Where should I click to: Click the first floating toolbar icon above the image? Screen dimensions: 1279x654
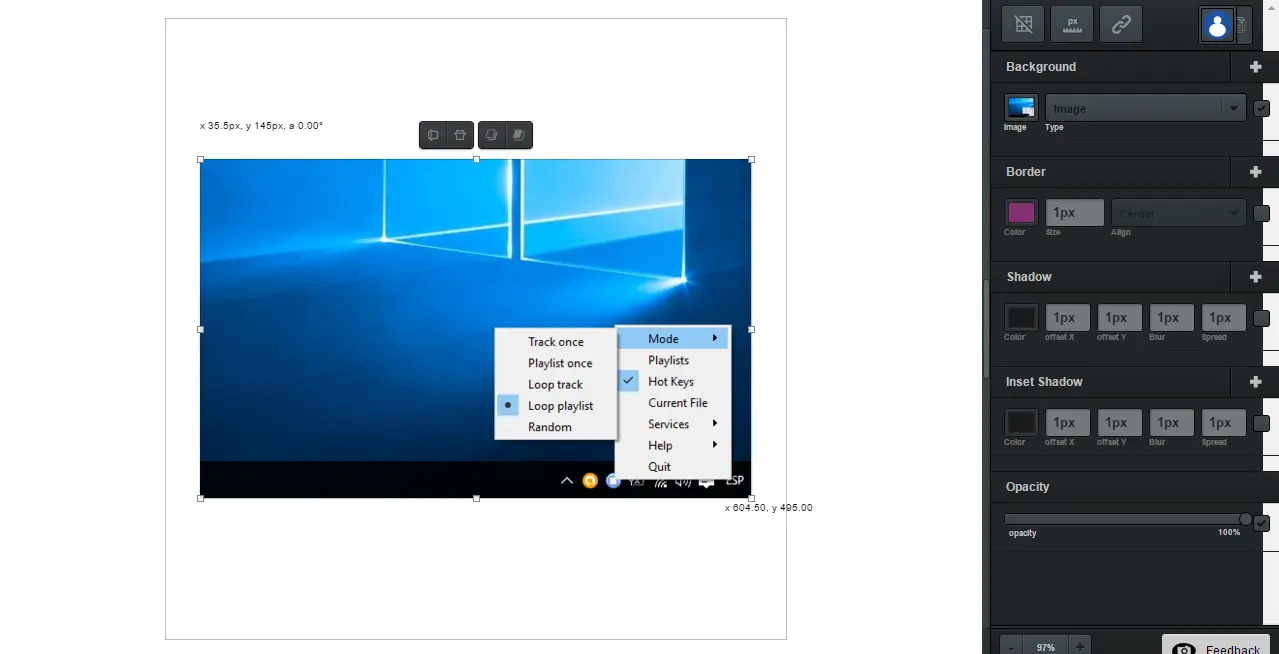(x=433, y=135)
